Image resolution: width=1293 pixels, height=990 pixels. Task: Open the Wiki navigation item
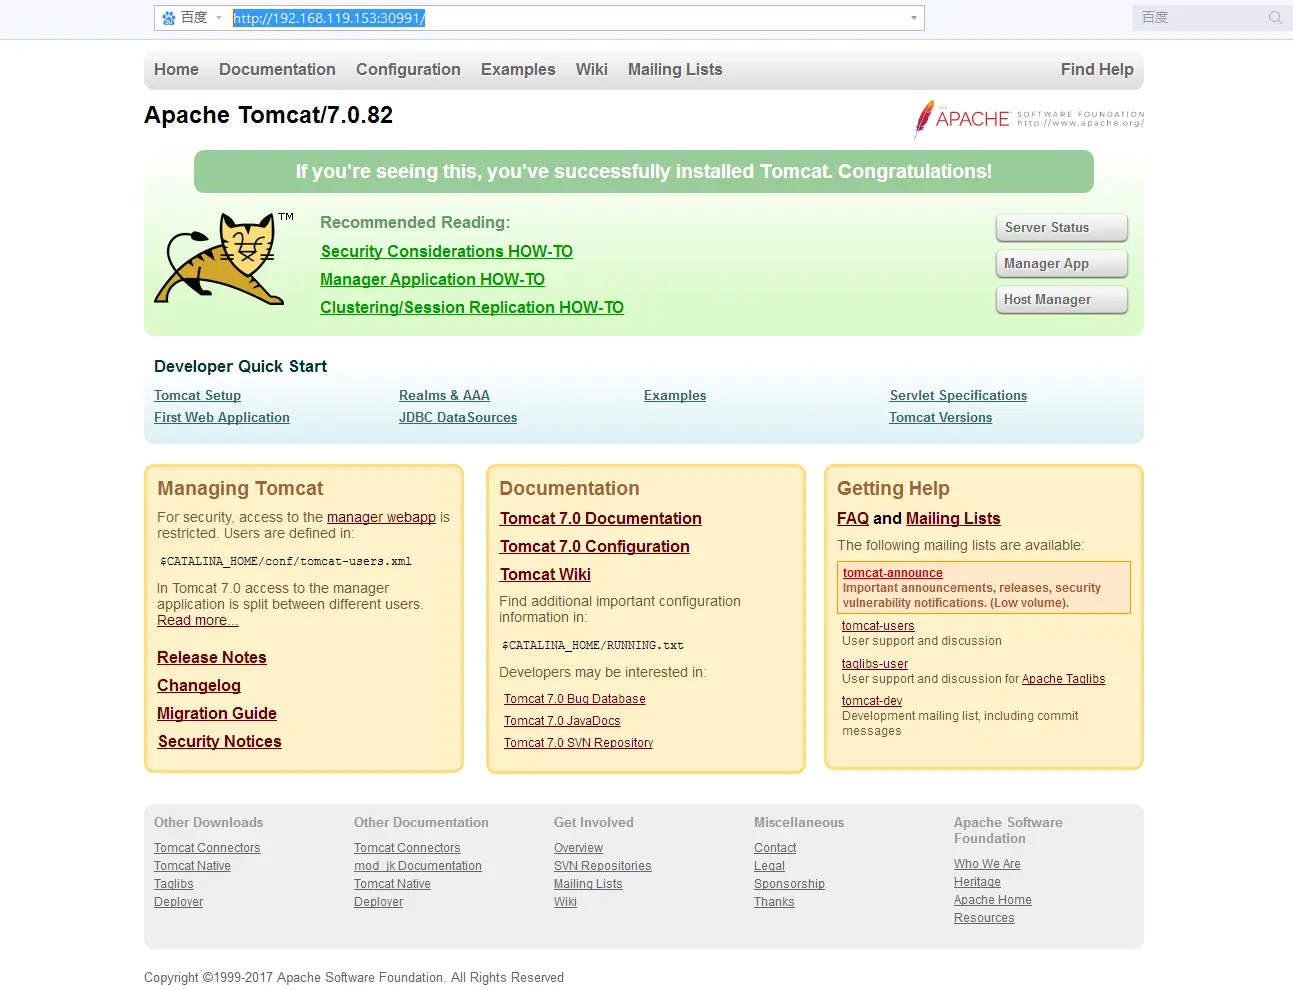[x=591, y=69]
